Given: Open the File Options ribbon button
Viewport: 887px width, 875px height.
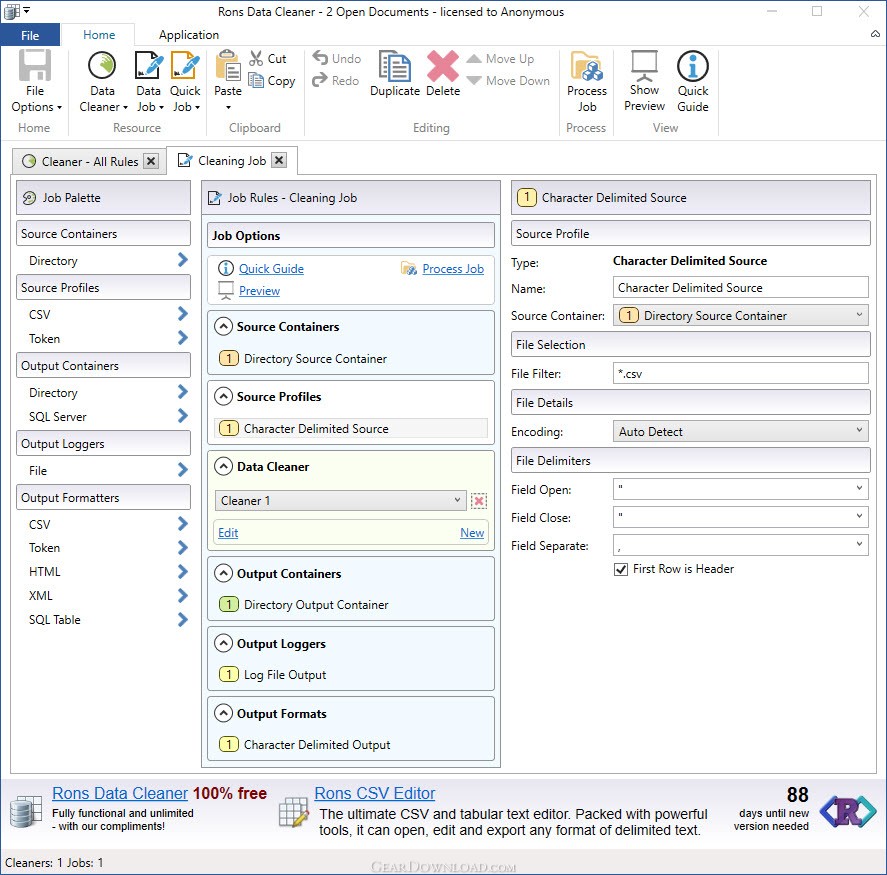Looking at the screenshot, I should pyautogui.click(x=35, y=81).
